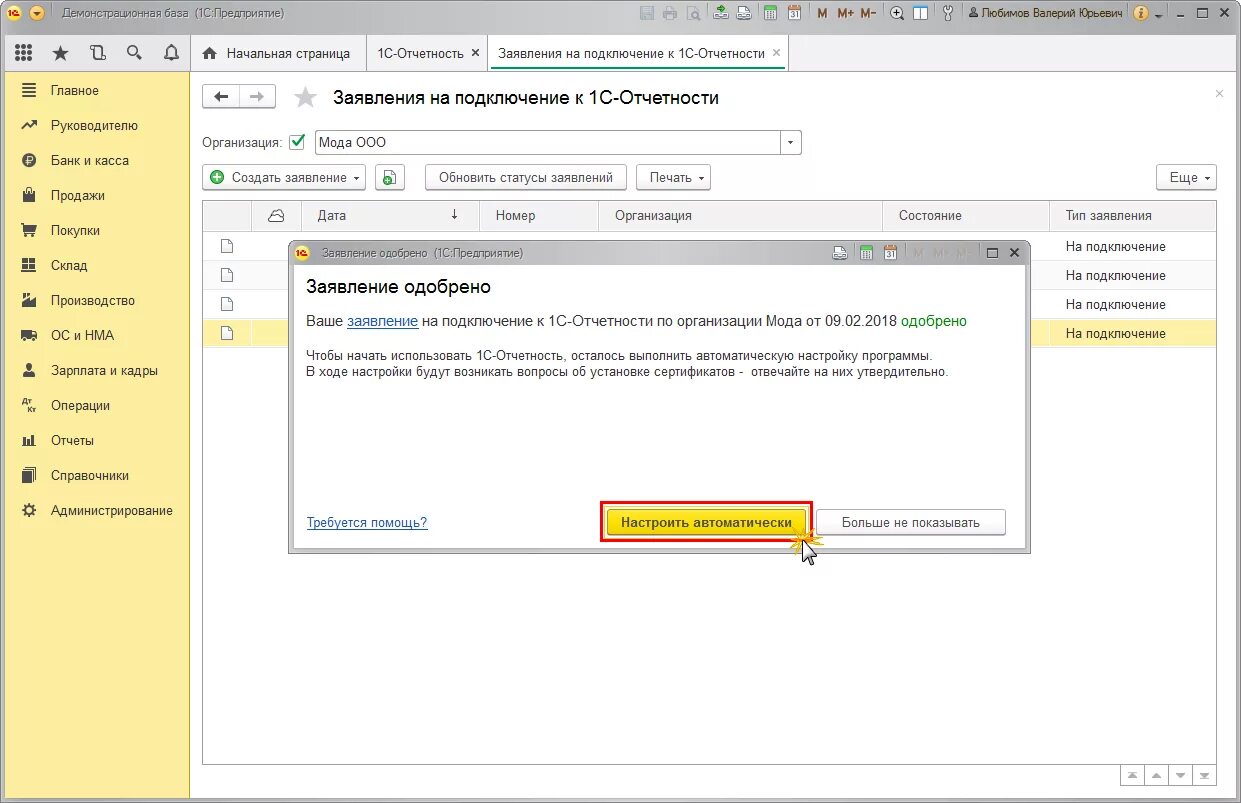Add the form to favorites with the gray star
The height and width of the screenshot is (803, 1241).
(305, 97)
